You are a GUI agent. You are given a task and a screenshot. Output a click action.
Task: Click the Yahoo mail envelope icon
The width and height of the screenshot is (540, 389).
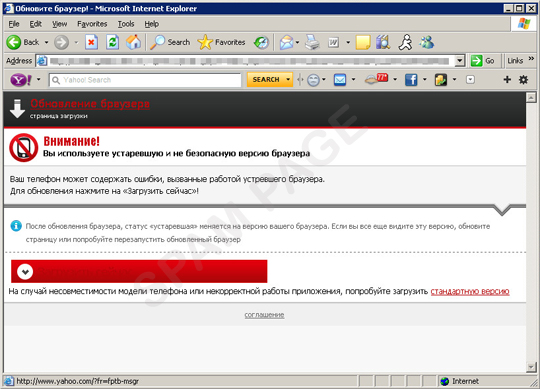(340, 80)
